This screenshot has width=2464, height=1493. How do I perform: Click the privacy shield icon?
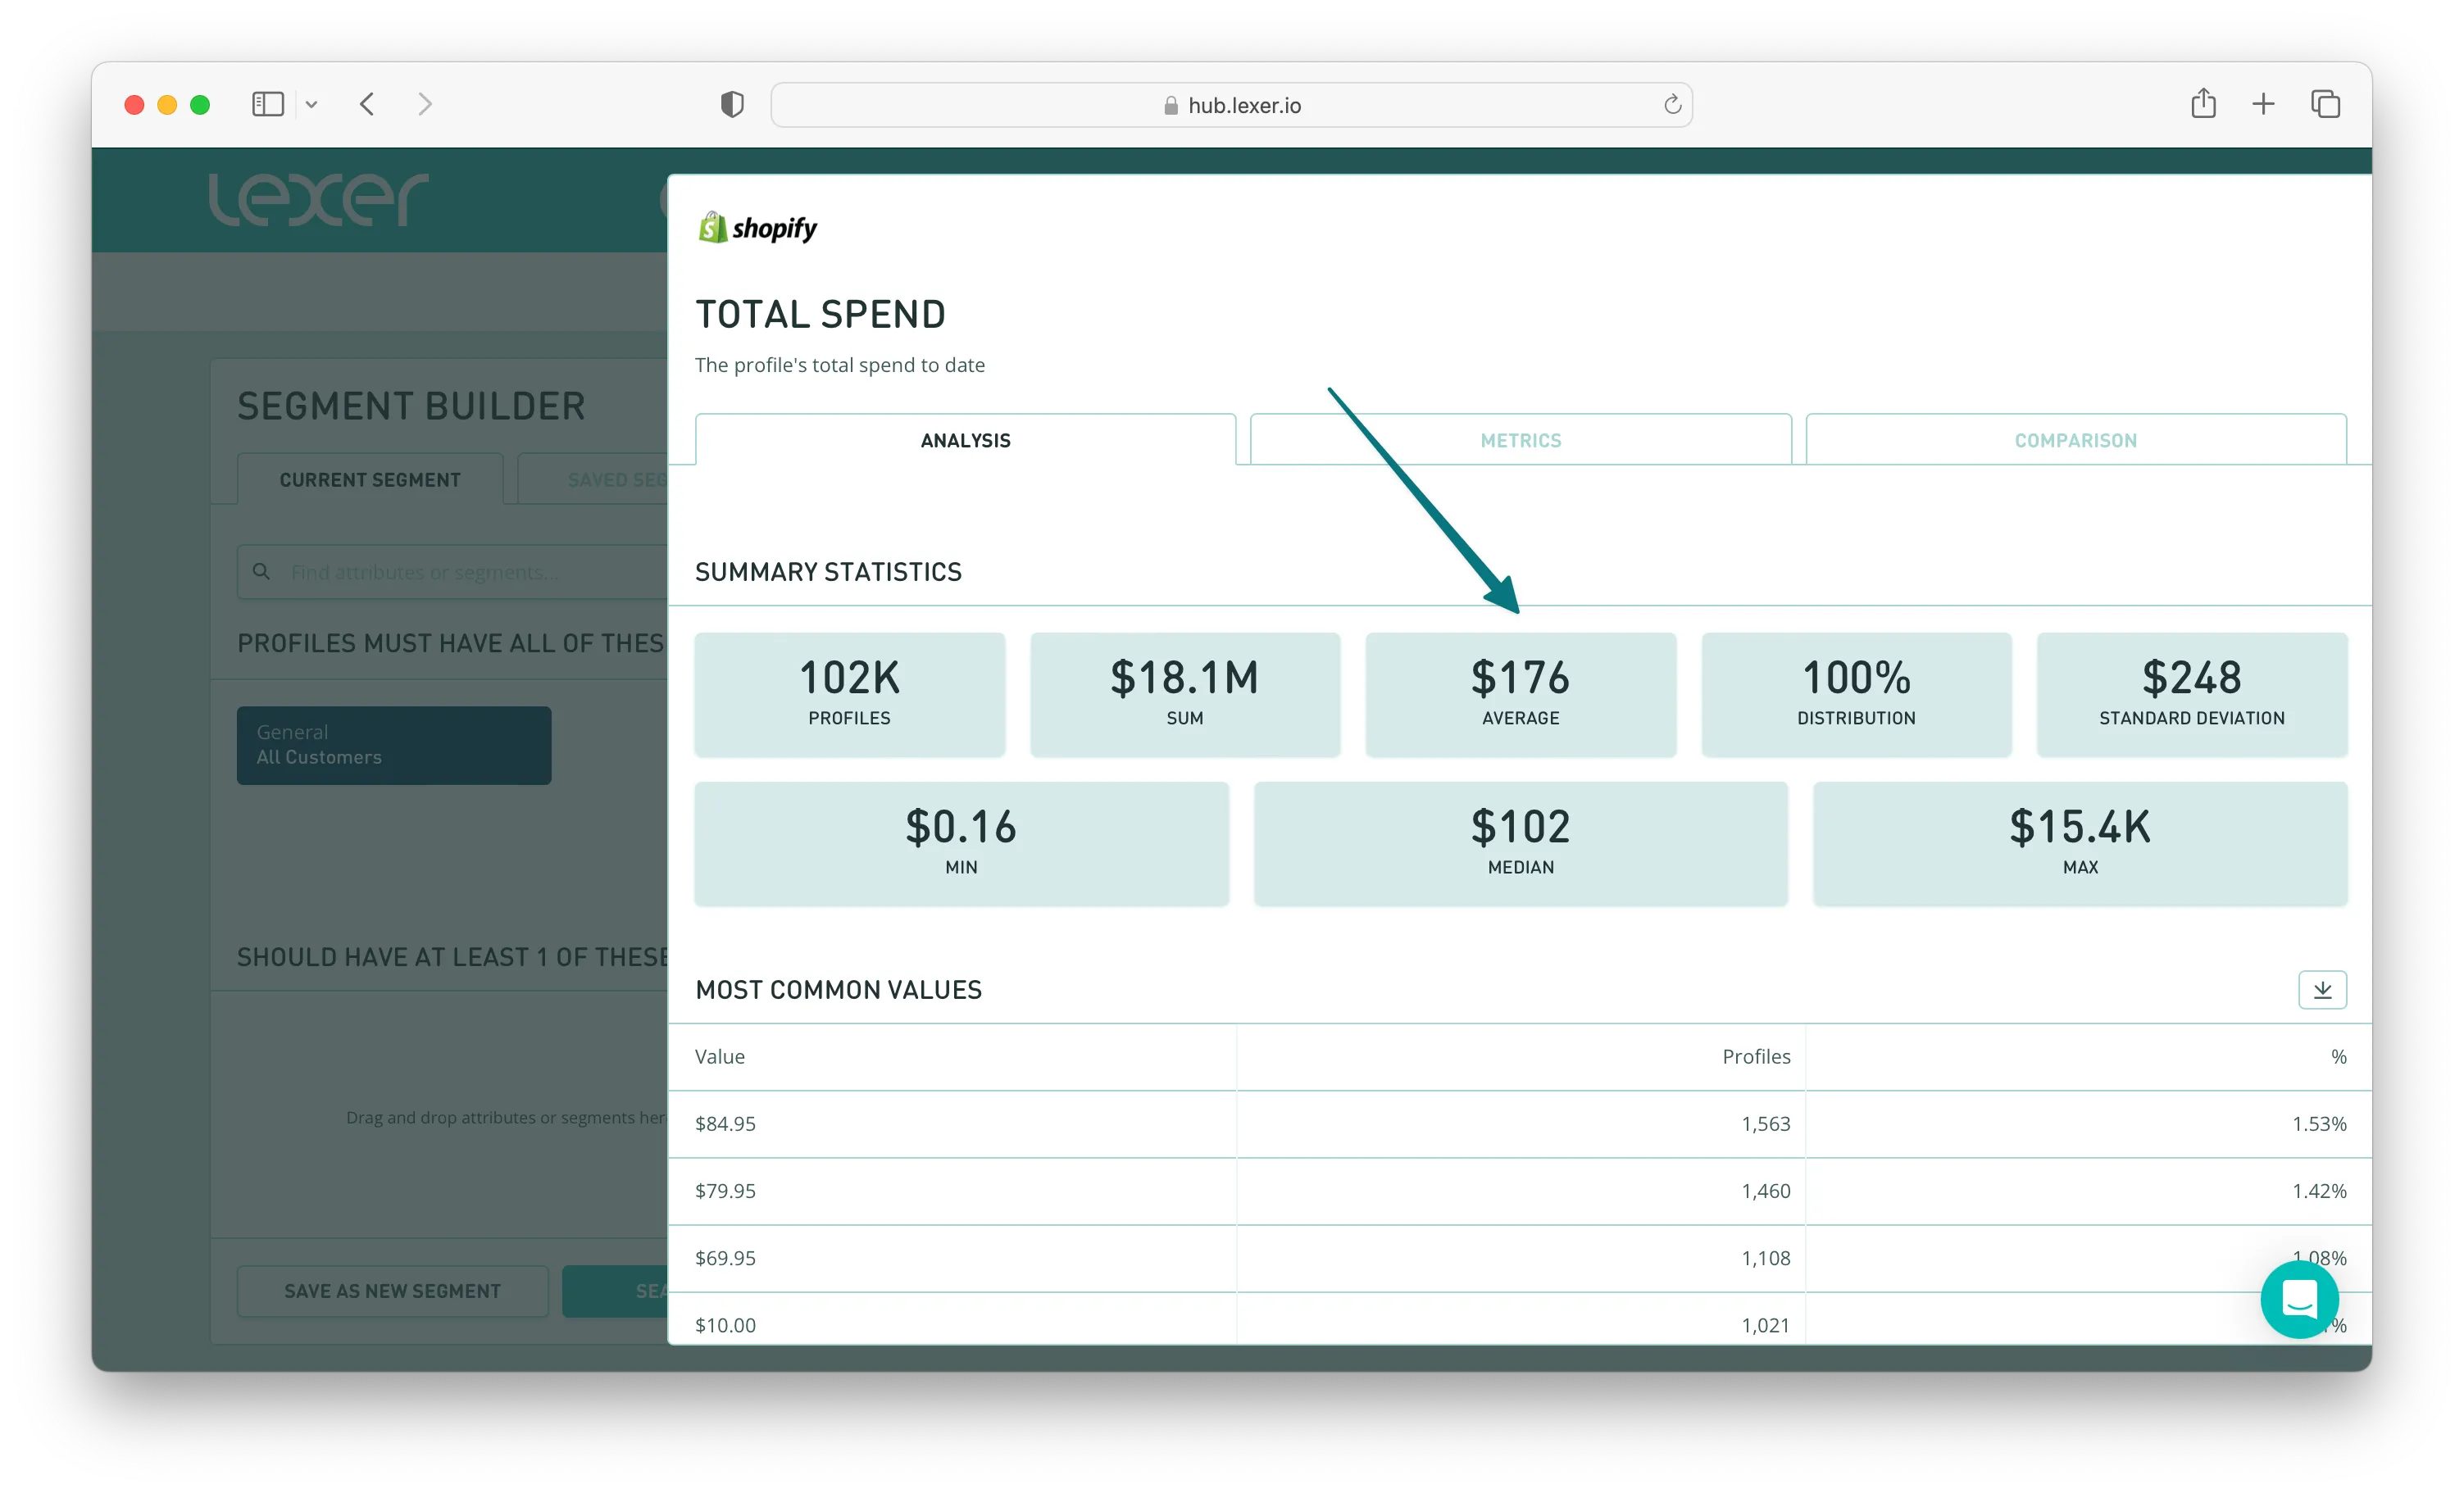(732, 104)
